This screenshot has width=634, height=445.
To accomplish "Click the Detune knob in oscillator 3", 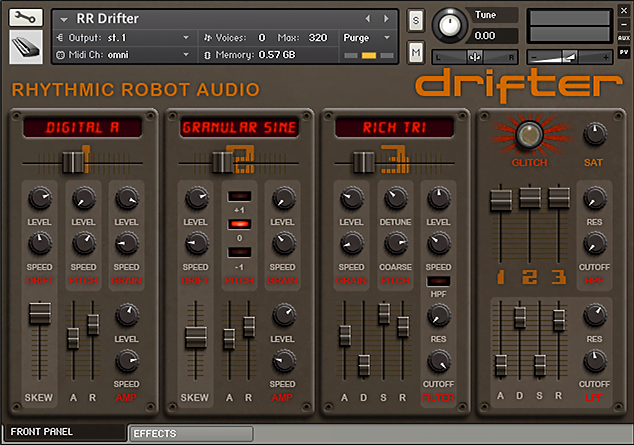I will pos(394,198).
